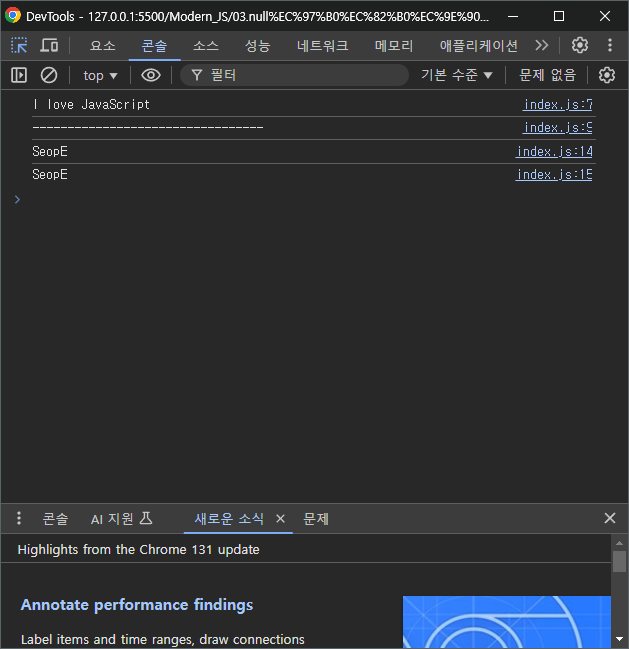Viewport: 629px width, 649px height.
Task: Open the top context dropdown
Action: 100,76
